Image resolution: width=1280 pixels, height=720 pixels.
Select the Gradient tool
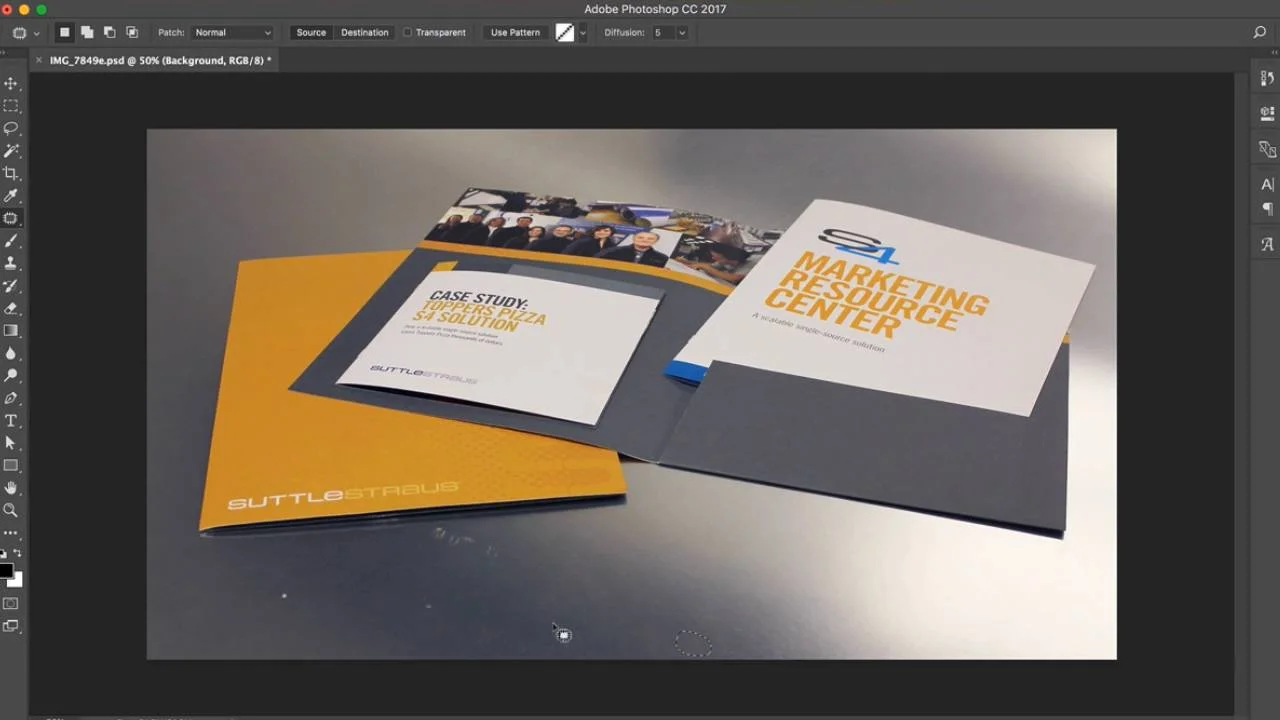pyautogui.click(x=11, y=331)
